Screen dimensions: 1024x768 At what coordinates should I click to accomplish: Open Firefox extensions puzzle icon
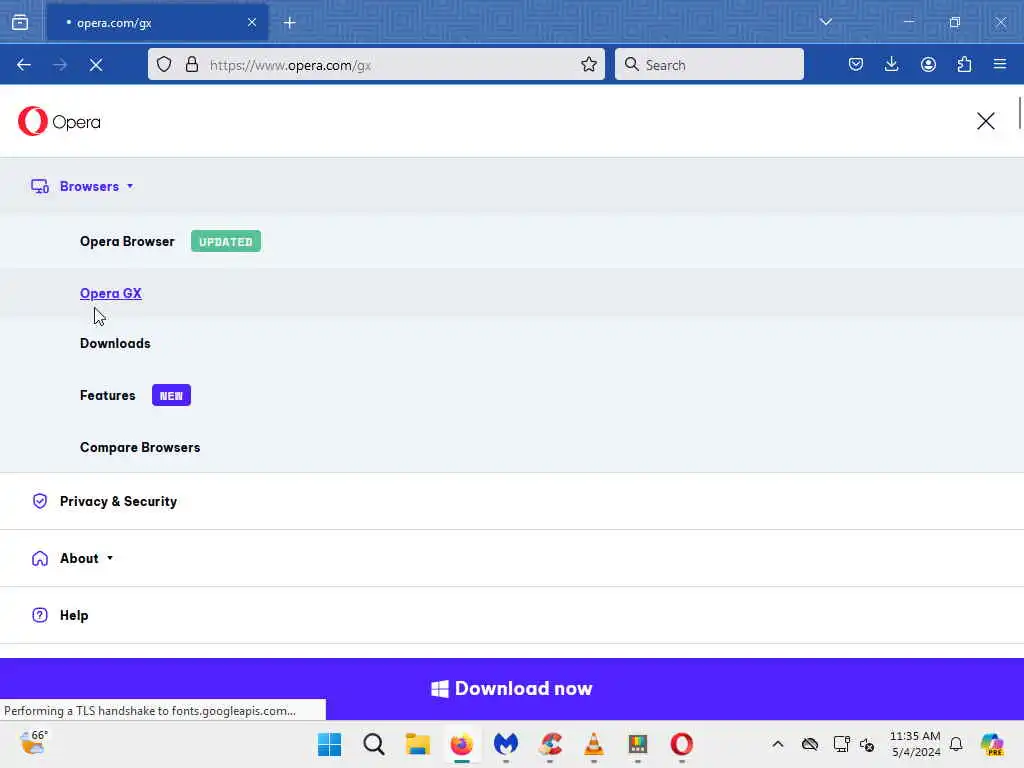tap(964, 64)
